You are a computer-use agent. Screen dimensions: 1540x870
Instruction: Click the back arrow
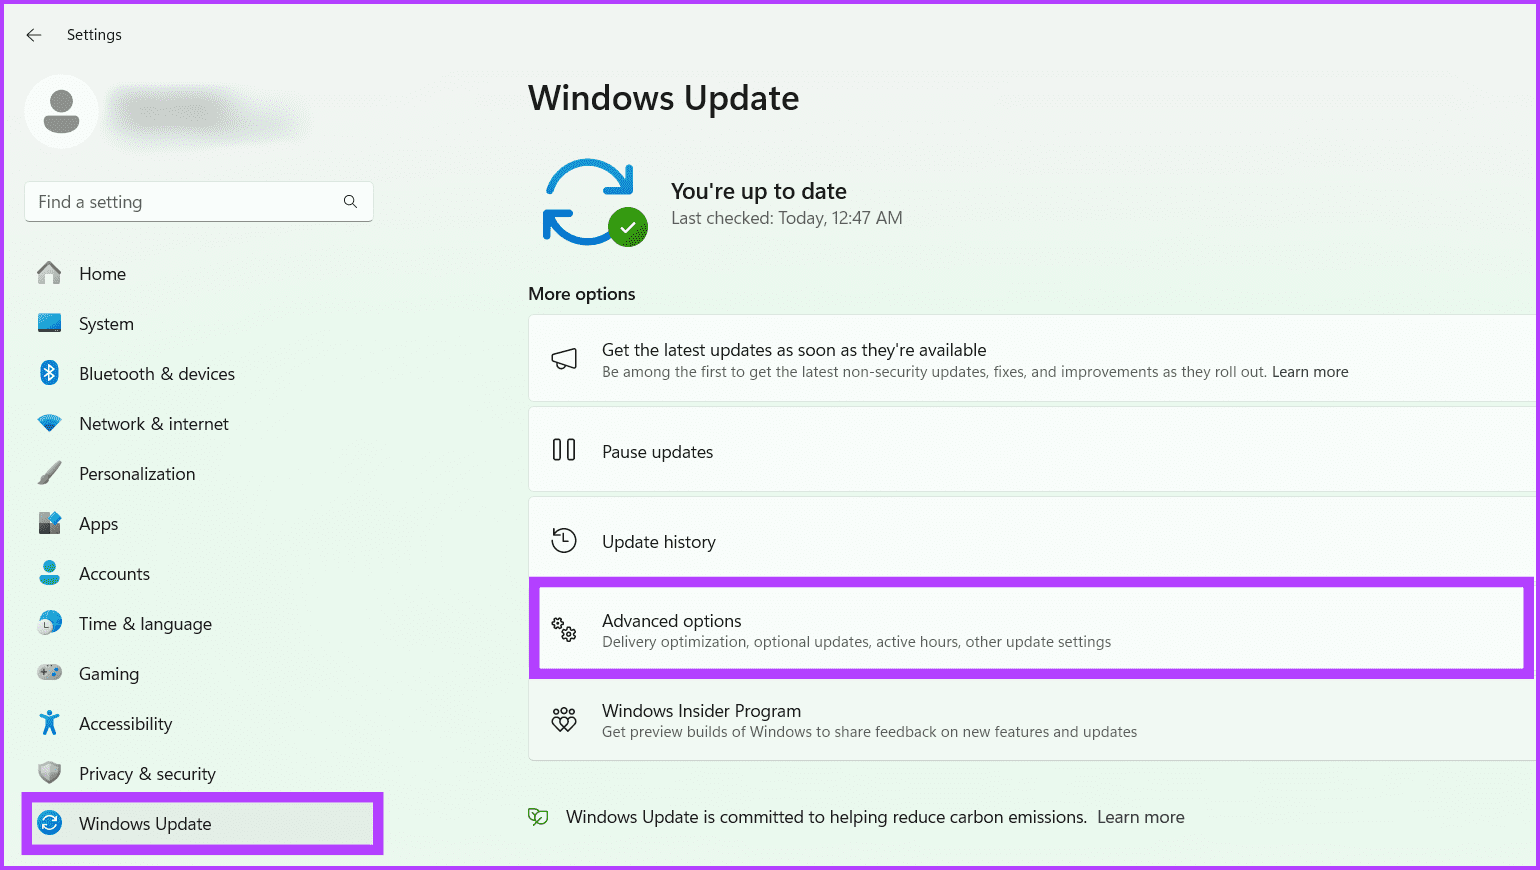(33, 34)
